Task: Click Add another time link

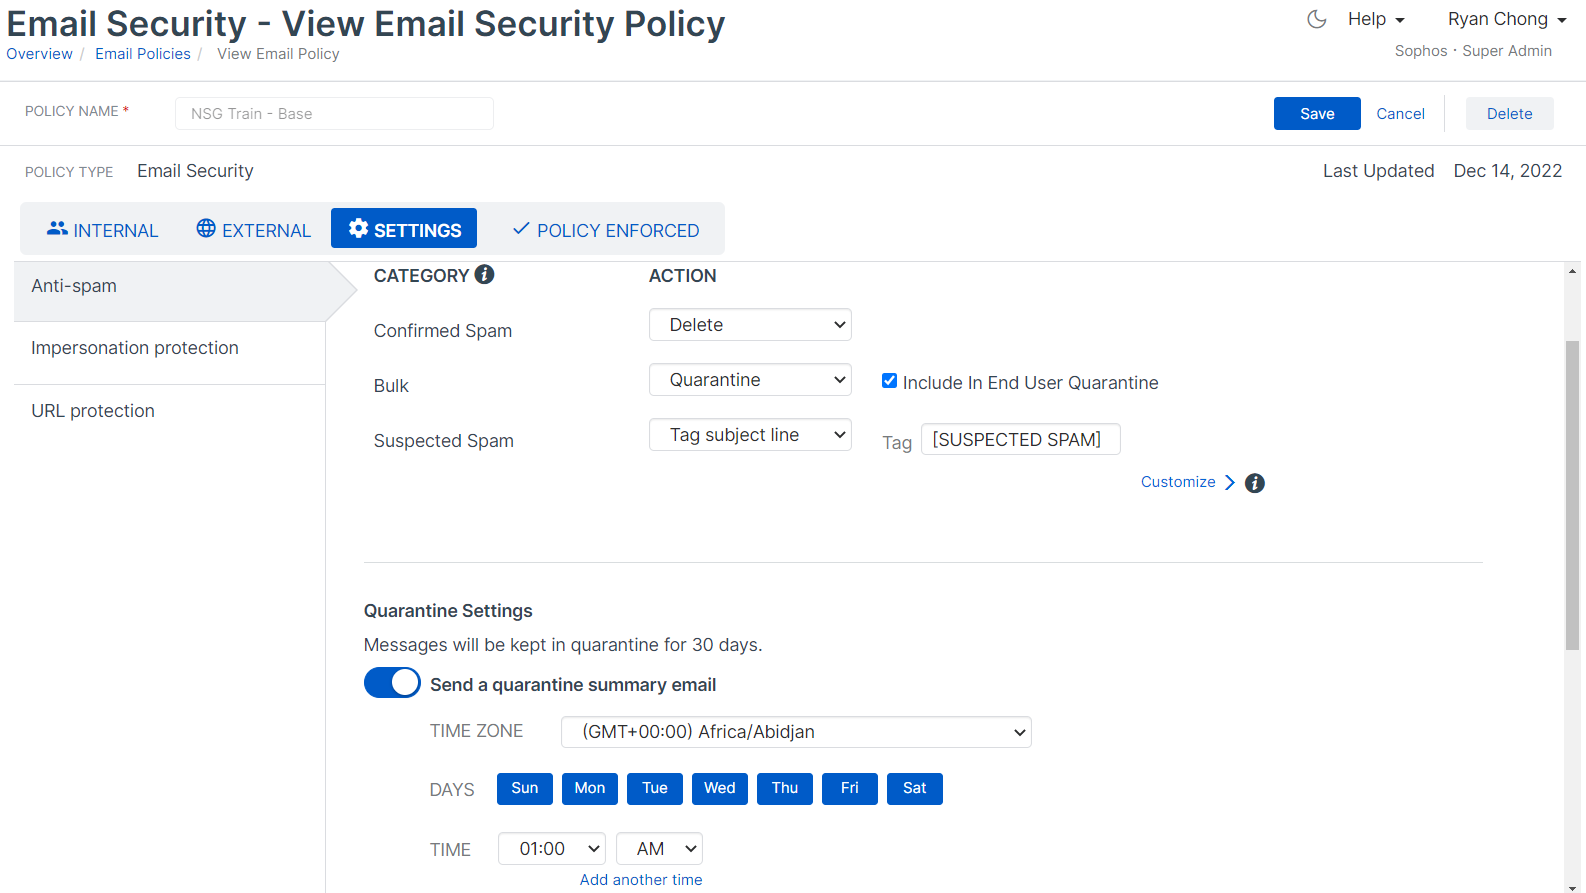Action: (x=641, y=880)
